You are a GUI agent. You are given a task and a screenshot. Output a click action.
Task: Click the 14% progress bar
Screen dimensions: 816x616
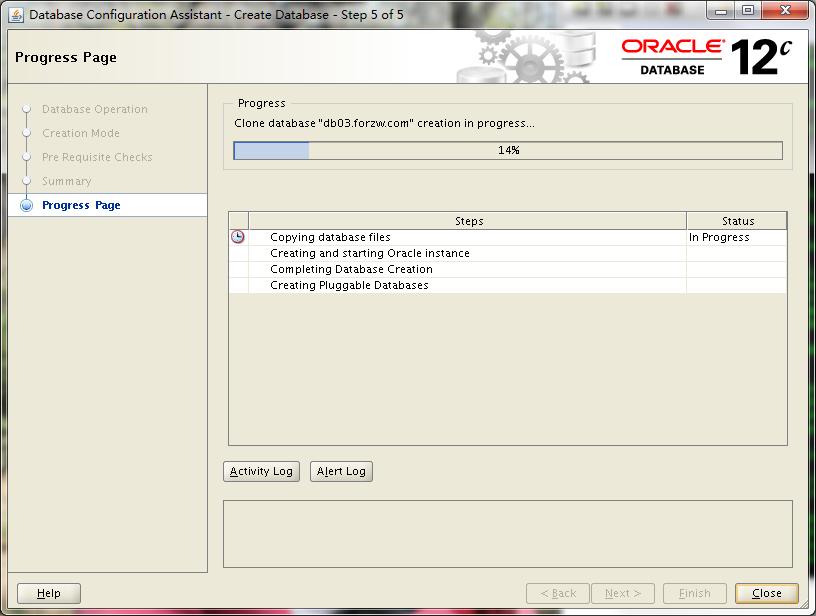tap(508, 150)
